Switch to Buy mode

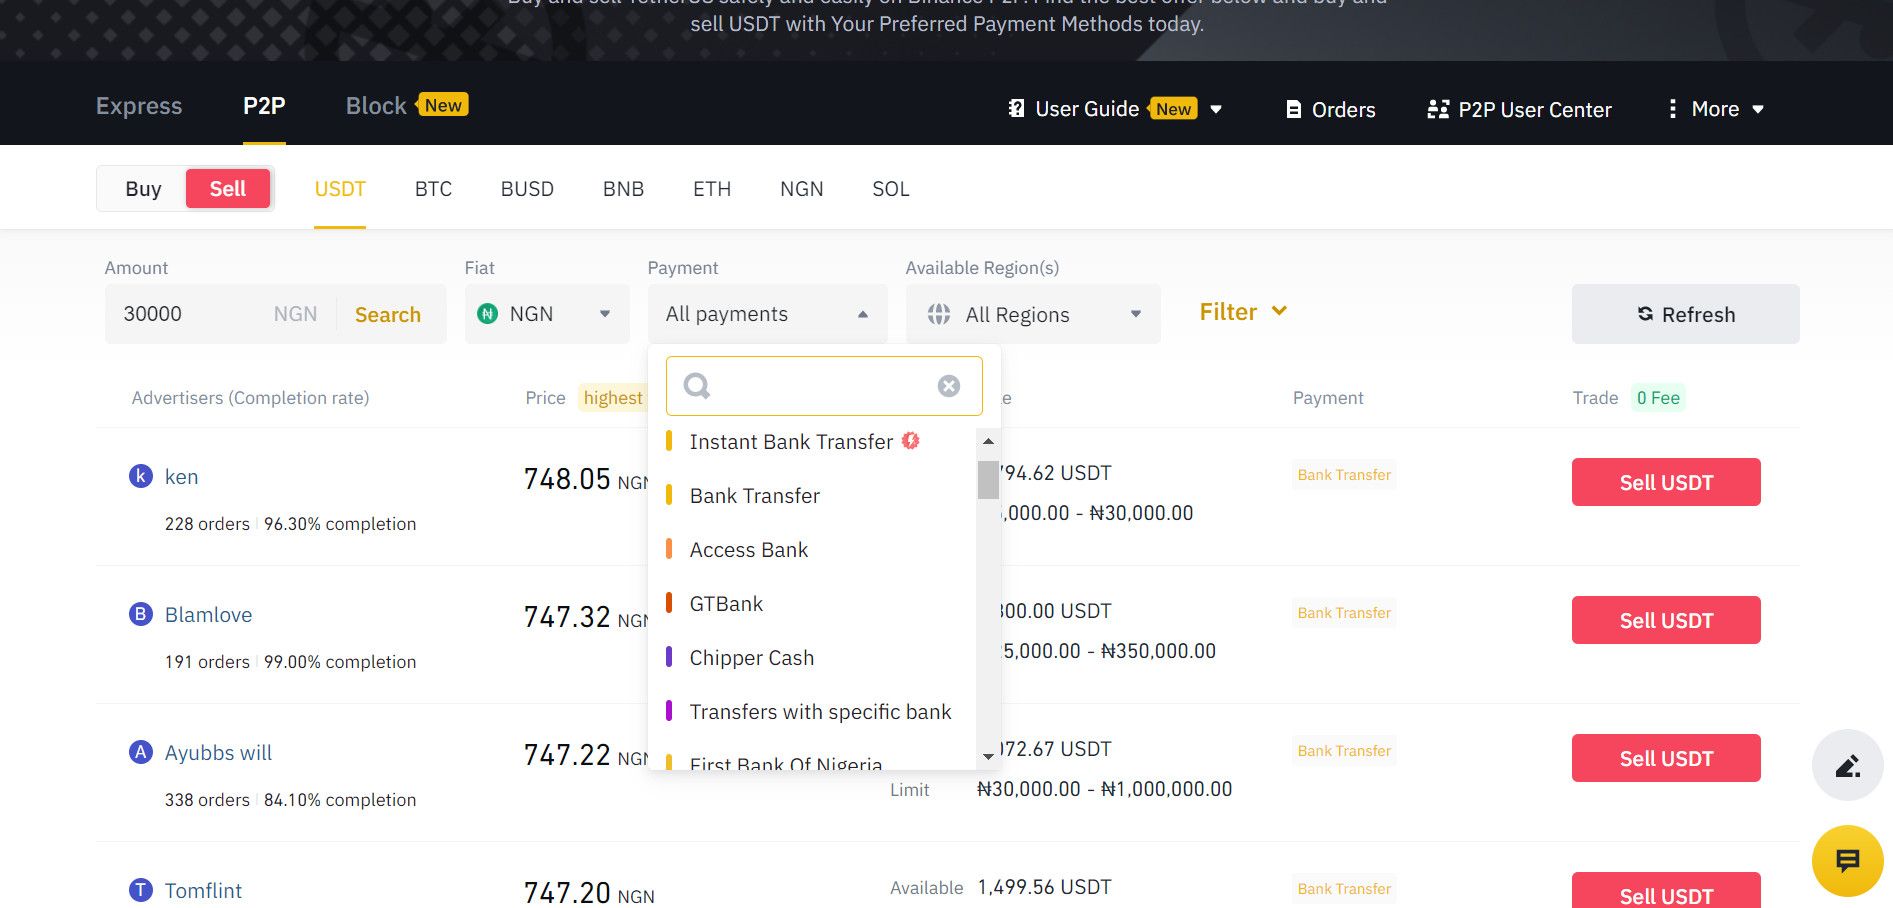pos(143,189)
